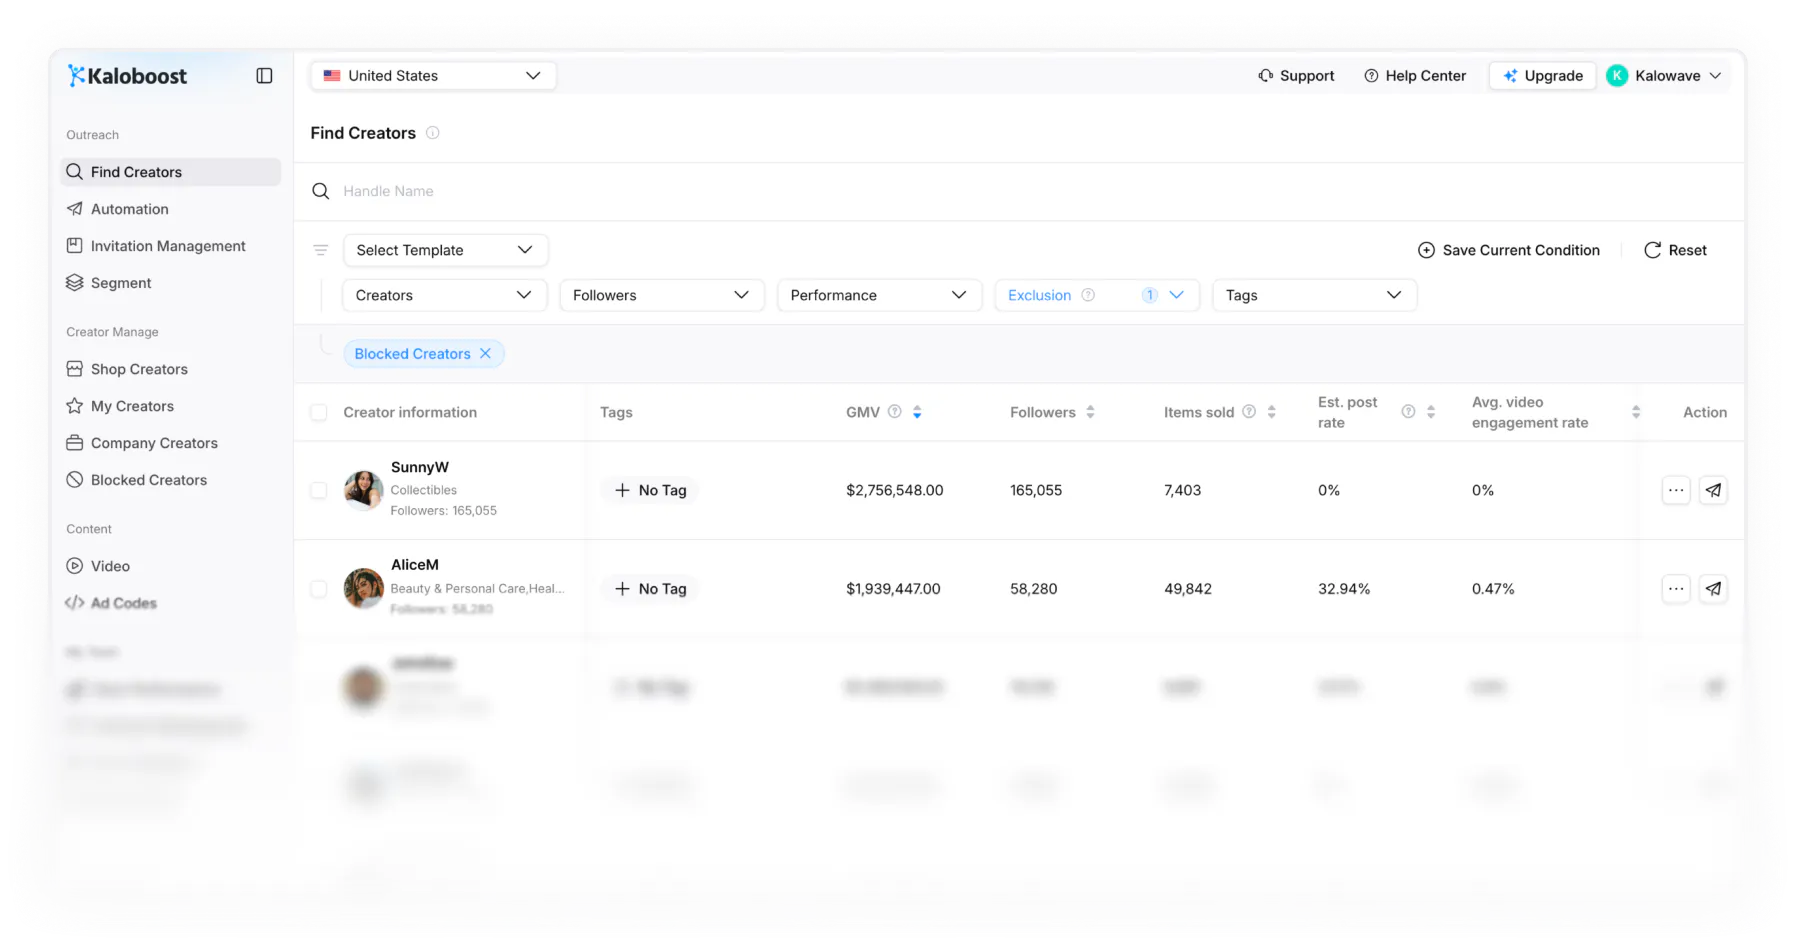Reset all filters
Viewport: 1796px width, 944px height.
point(1675,250)
